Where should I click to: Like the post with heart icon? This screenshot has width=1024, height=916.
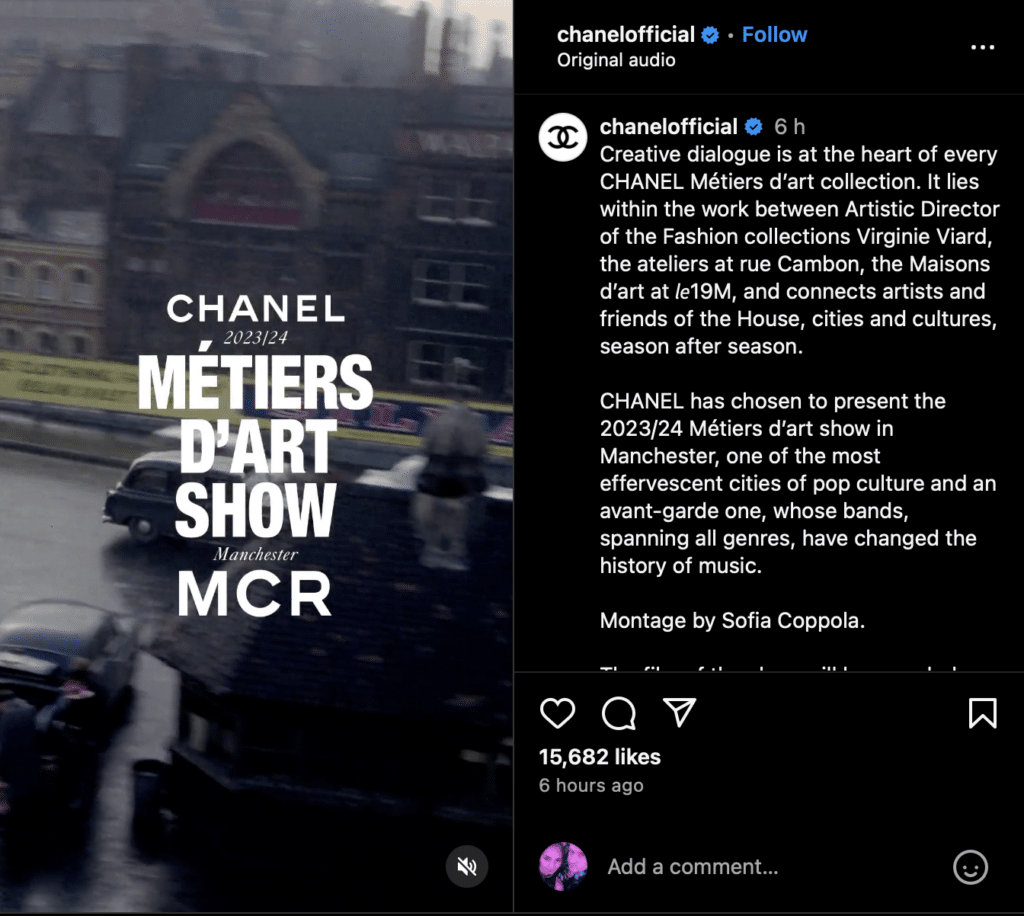tap(558, 712)
